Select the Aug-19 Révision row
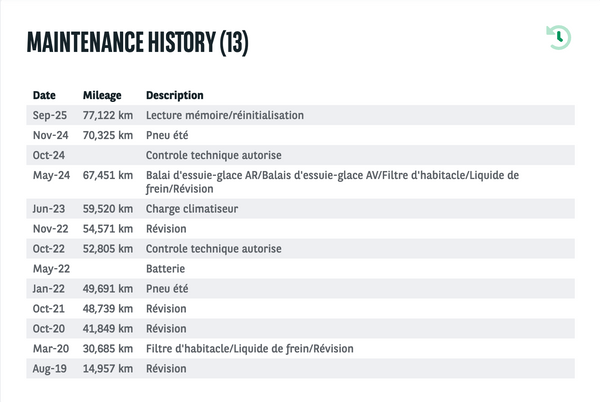This screenshot has width=600, height=402. [300, 368]
